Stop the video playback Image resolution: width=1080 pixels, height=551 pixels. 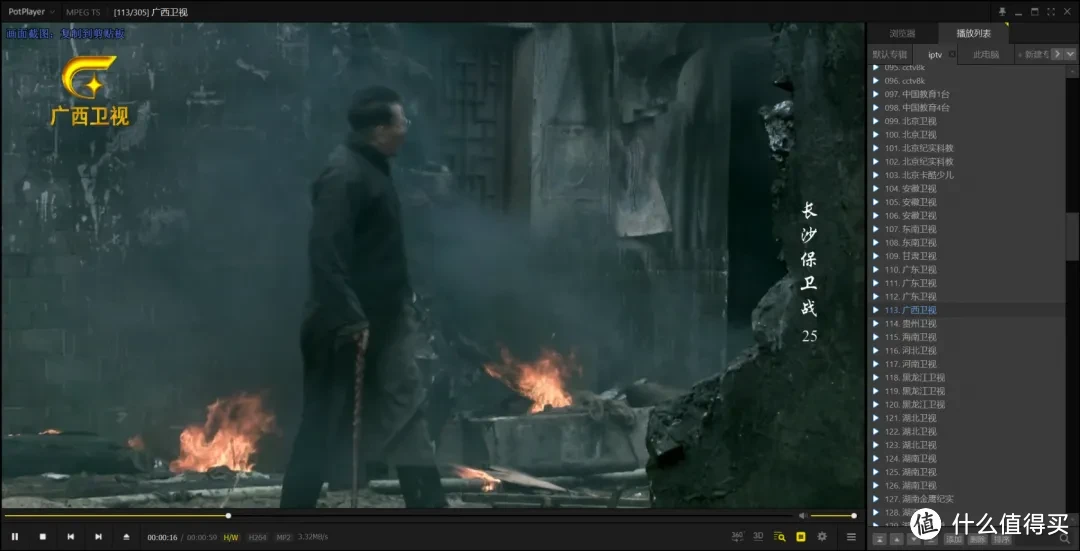pos(43,537)
